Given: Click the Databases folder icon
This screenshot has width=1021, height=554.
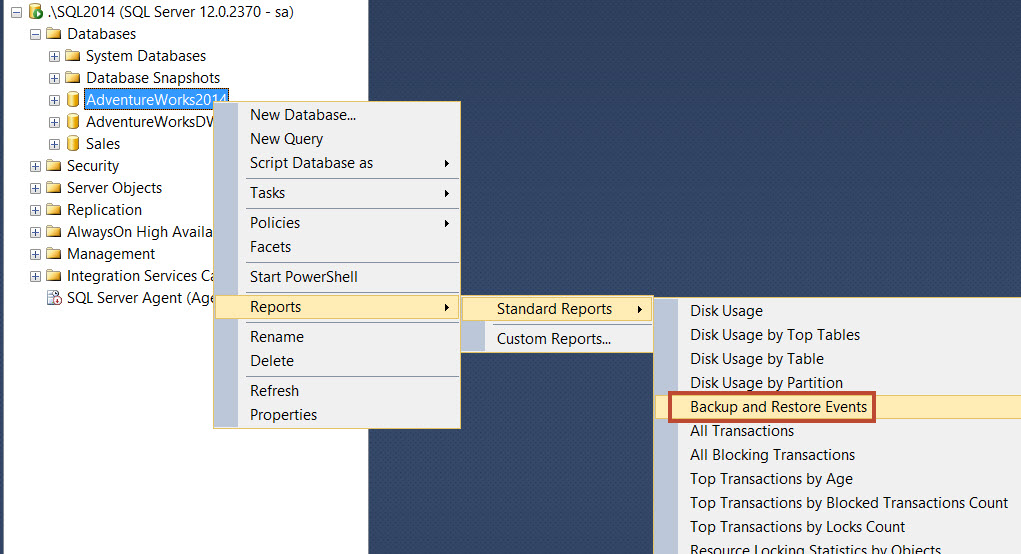Looking at the screenshot, I should coord(54,33).
